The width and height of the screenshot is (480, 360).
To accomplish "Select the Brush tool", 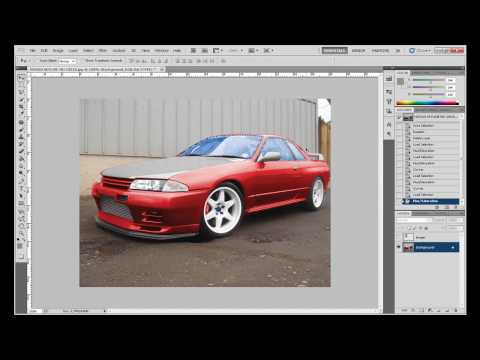I will point(22,130).
